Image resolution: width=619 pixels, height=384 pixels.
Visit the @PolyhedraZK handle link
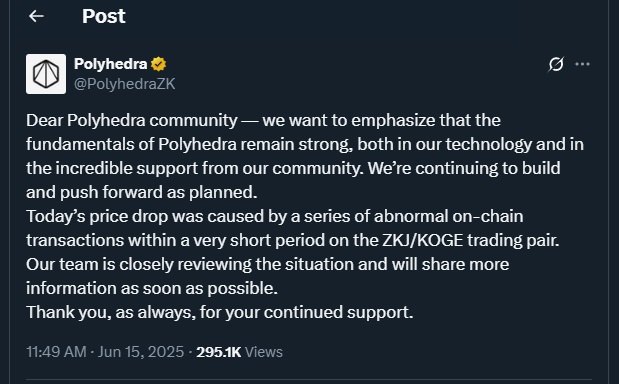[124, 84]
